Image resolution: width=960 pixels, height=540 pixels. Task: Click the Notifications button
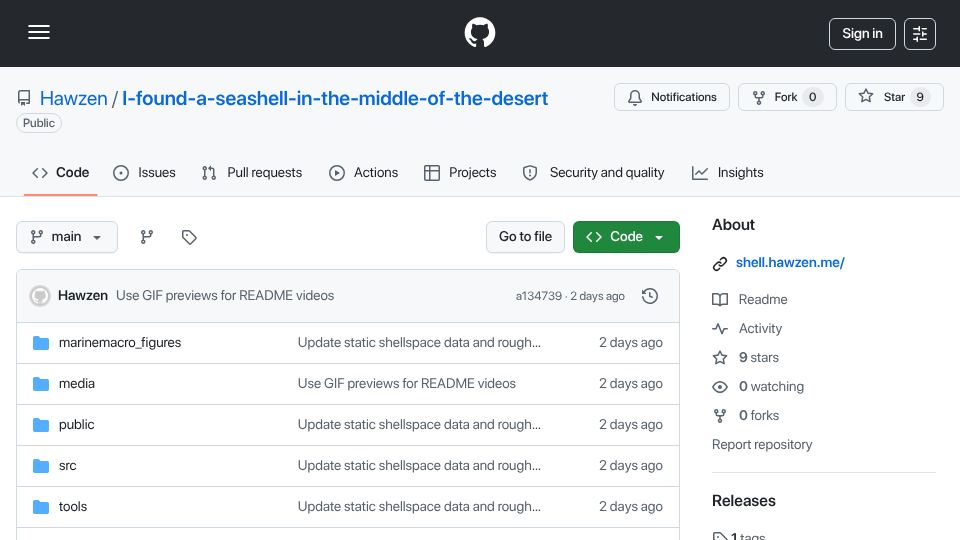tap(672, 97)
